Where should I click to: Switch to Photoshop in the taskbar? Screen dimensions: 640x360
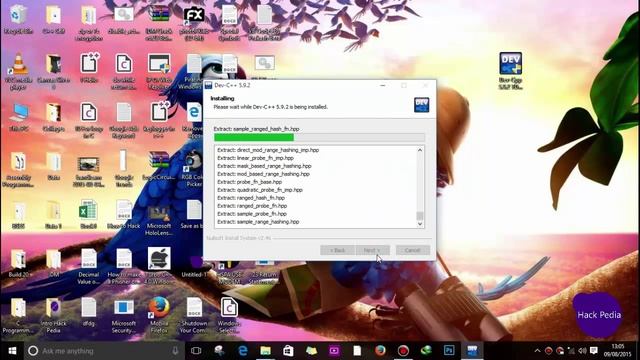pyautogui.click(x=449, y=351)
